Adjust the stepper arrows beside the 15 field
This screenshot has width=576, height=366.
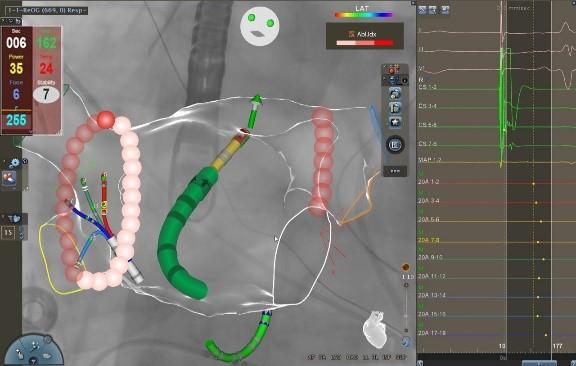[21, 233]
